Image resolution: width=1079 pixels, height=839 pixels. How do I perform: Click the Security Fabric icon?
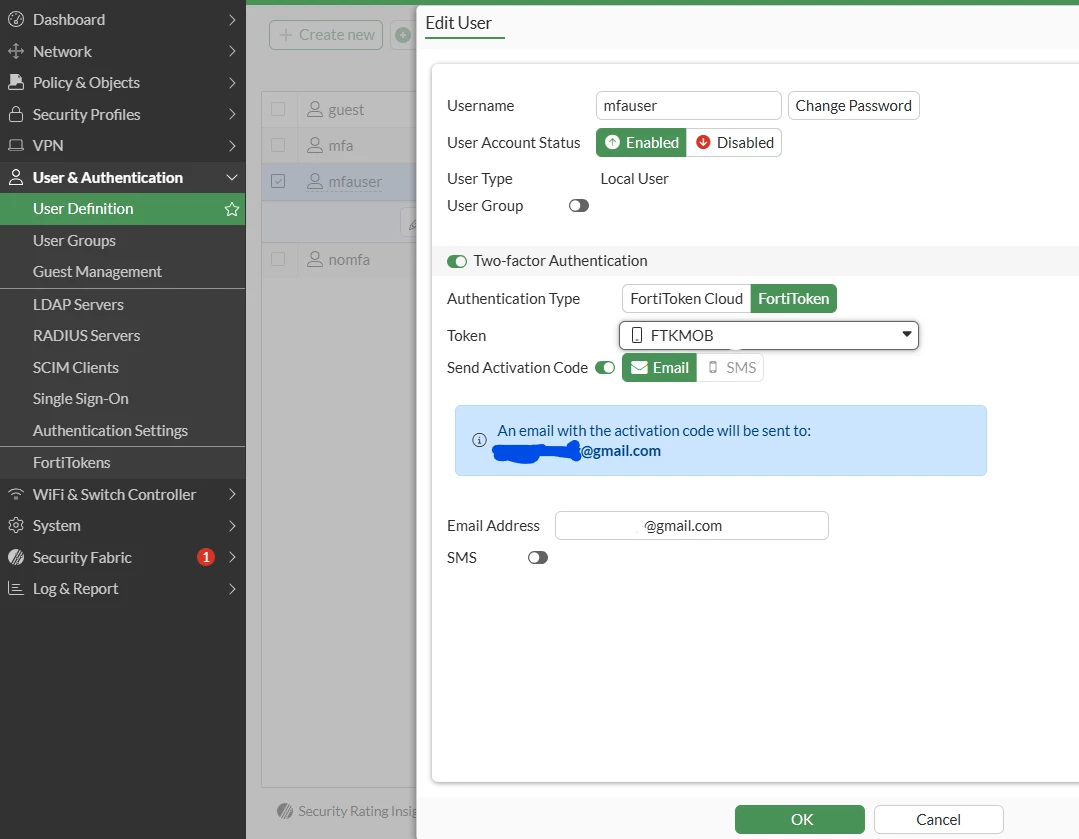[16, 557]
